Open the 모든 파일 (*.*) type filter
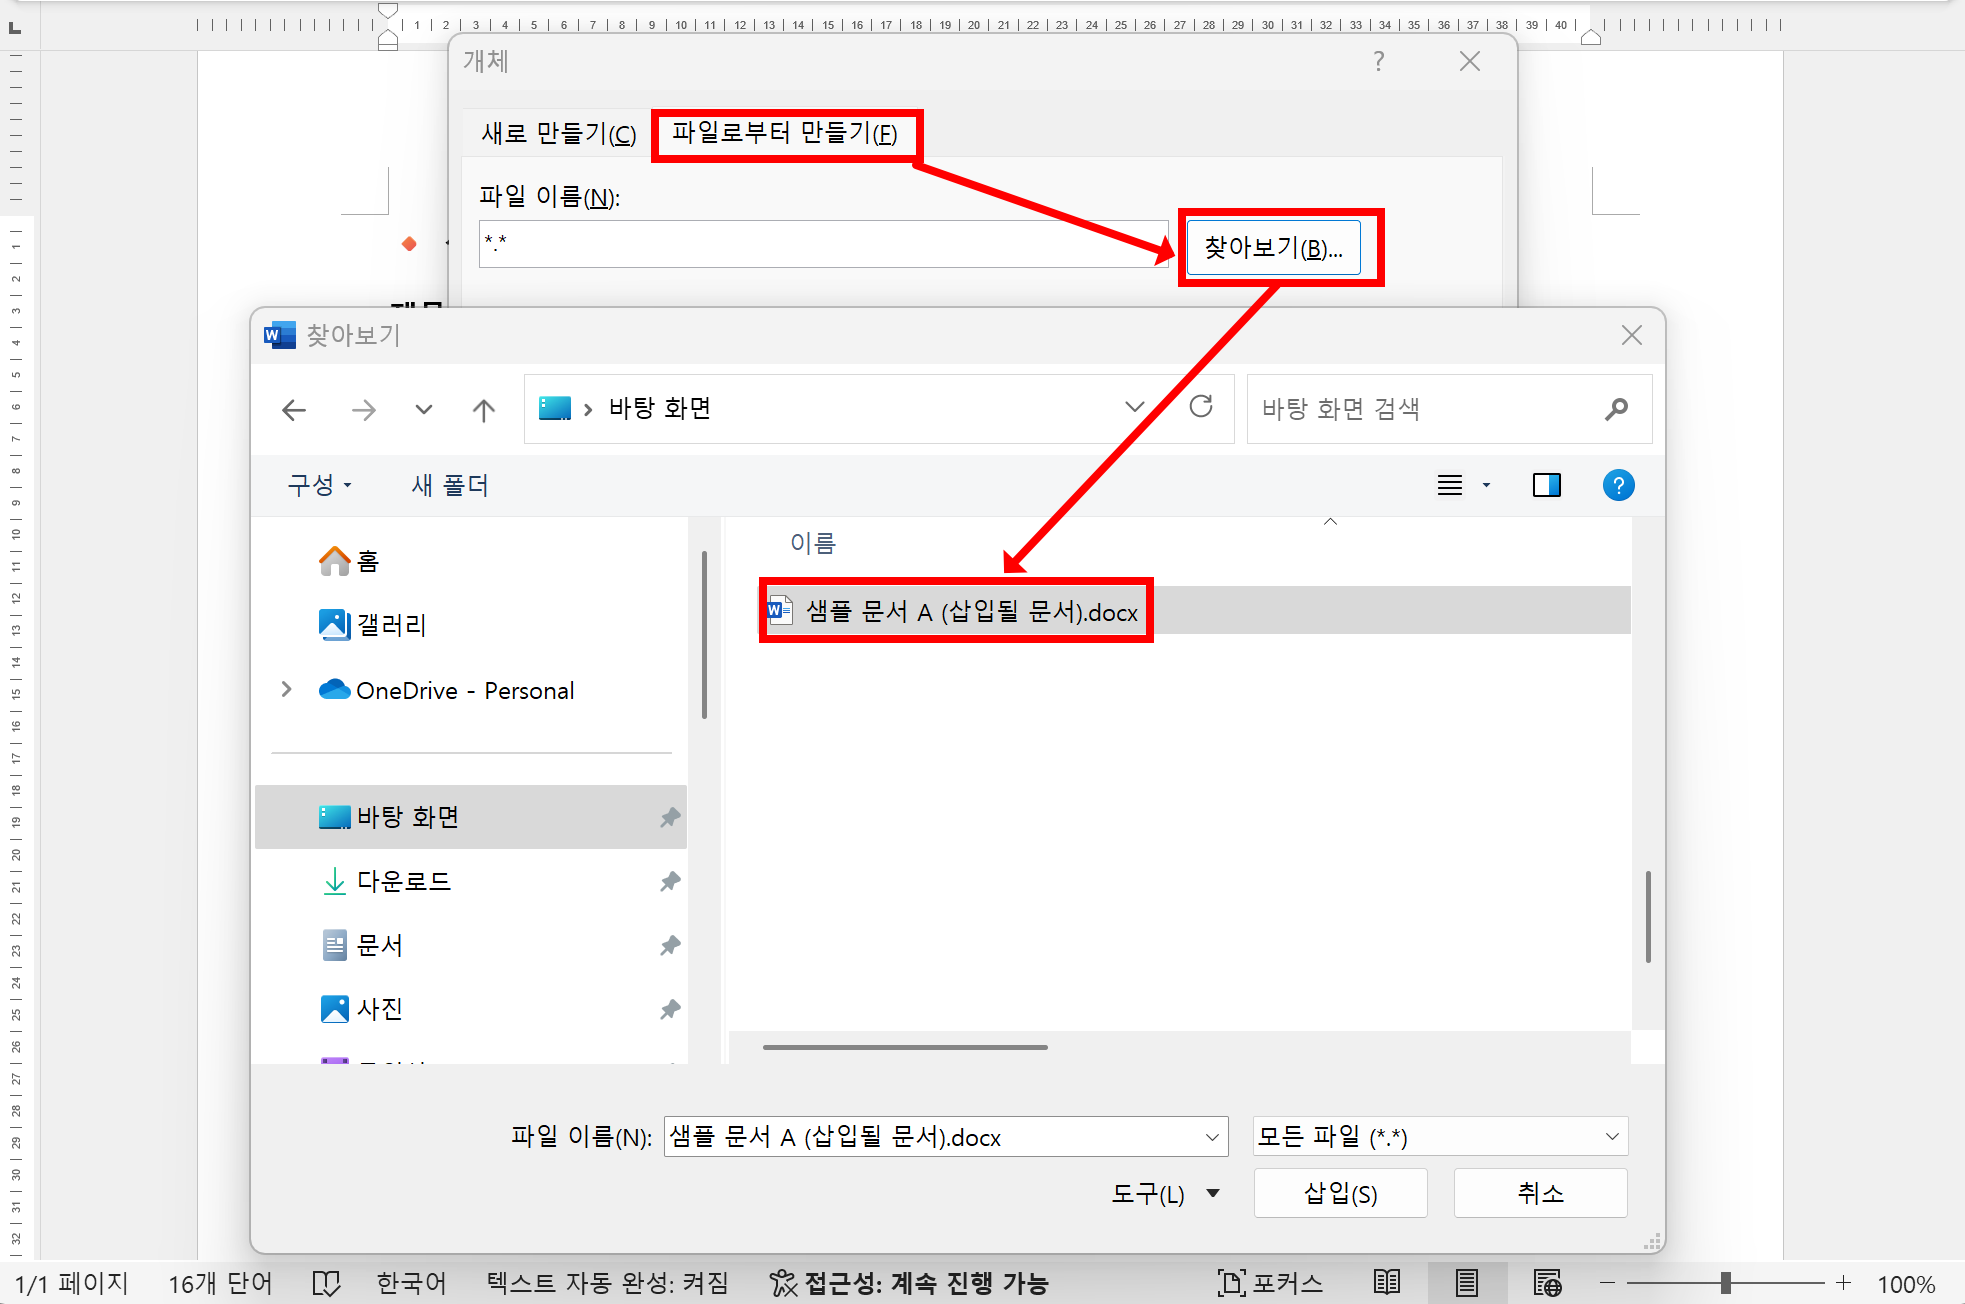 point(1440,1137)
